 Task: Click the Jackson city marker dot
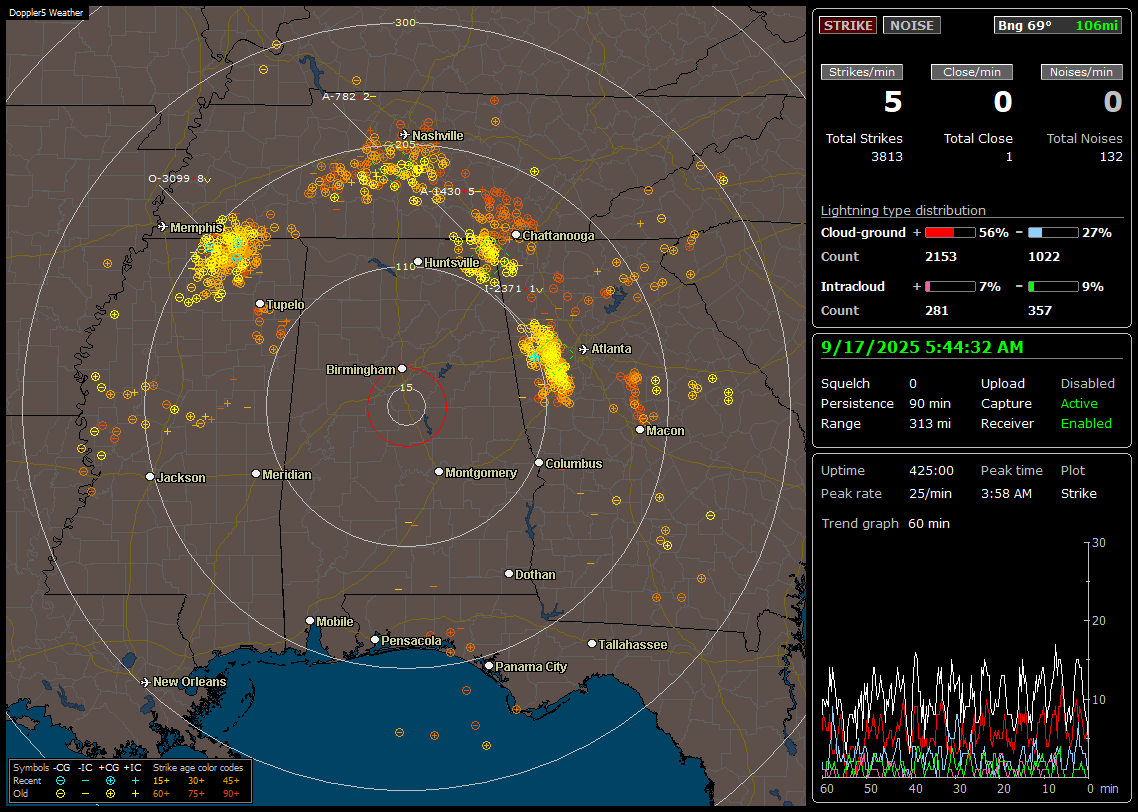150,477
